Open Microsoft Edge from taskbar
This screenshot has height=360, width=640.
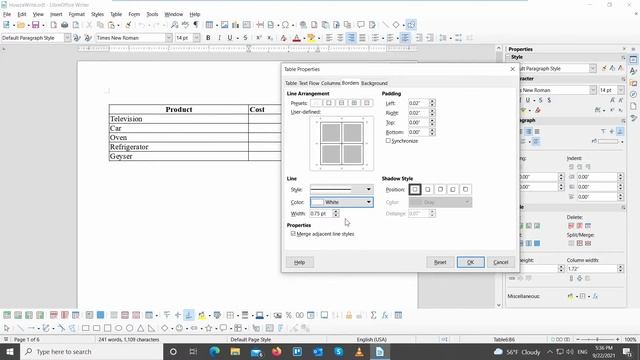click(x=214, y=351)
